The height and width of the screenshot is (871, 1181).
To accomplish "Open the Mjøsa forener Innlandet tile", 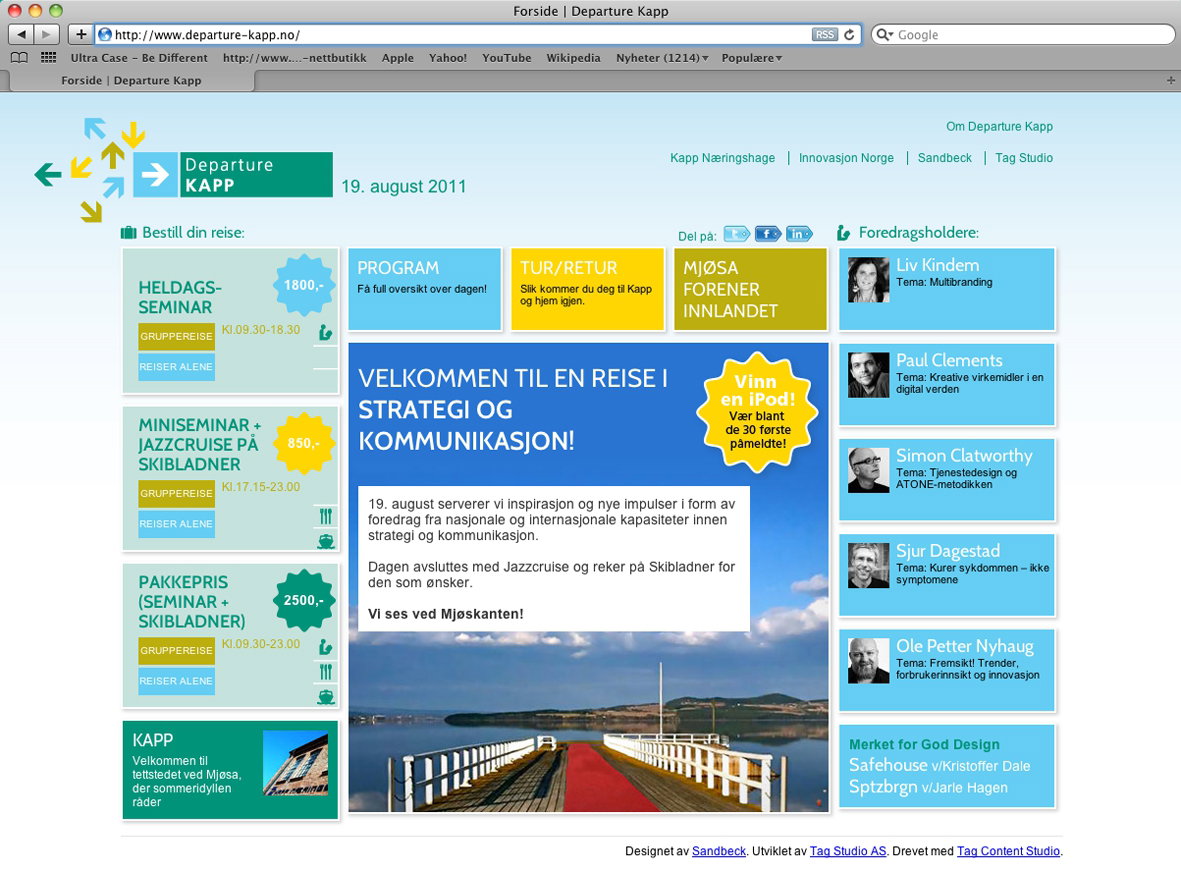I will point(750,289).
